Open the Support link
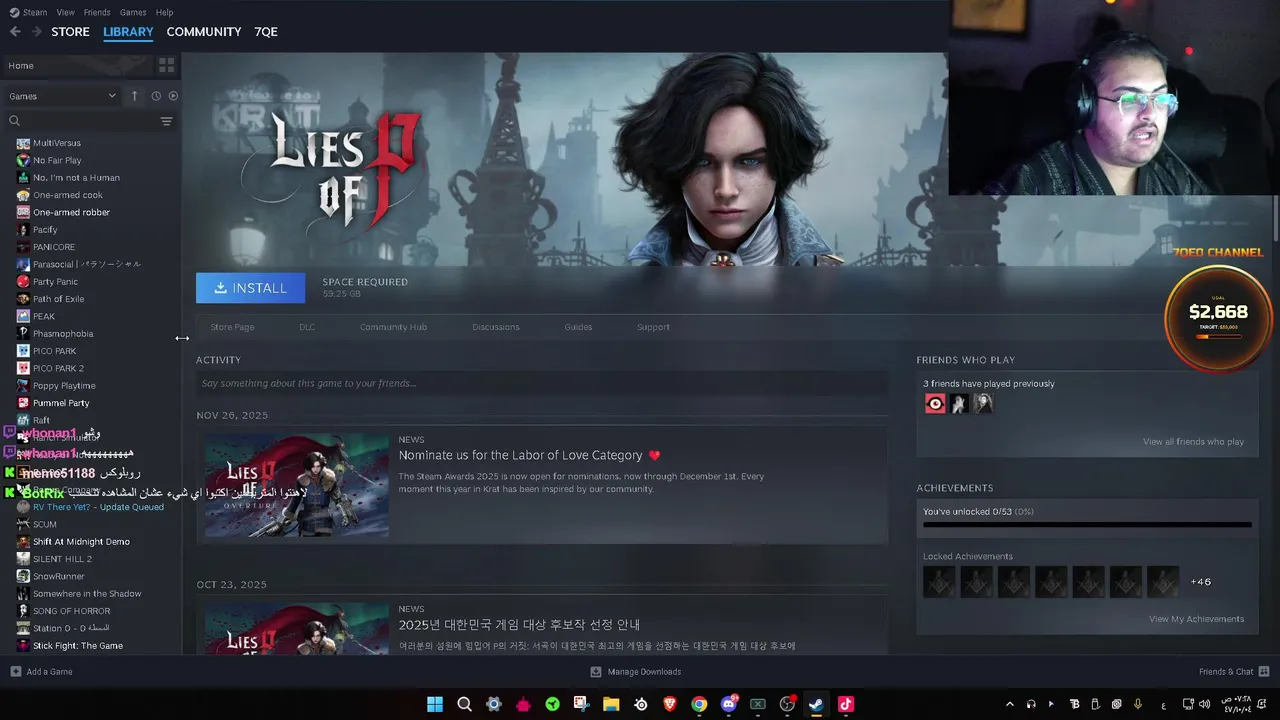 (653, 327)
